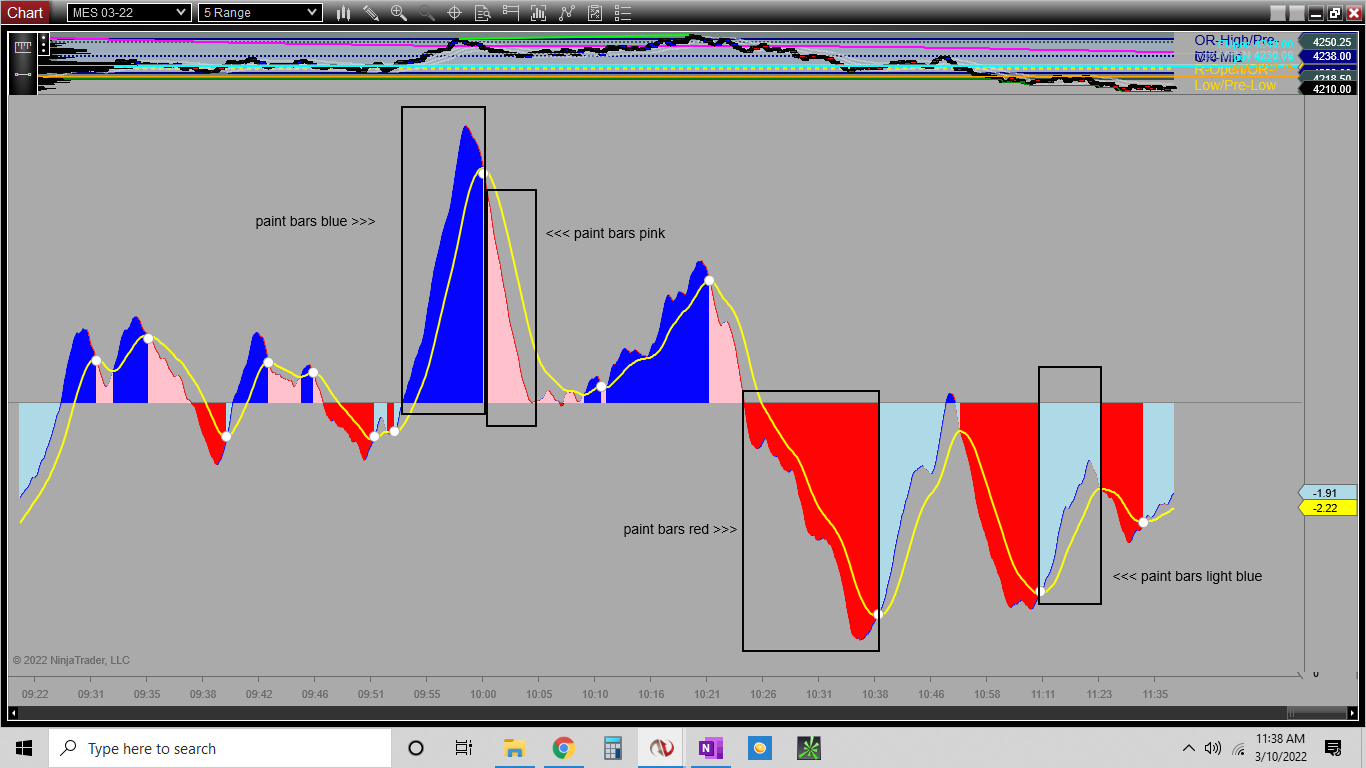Open the Indicators line-graph icon
This screenshot has height=768, width=1366.
567,13
